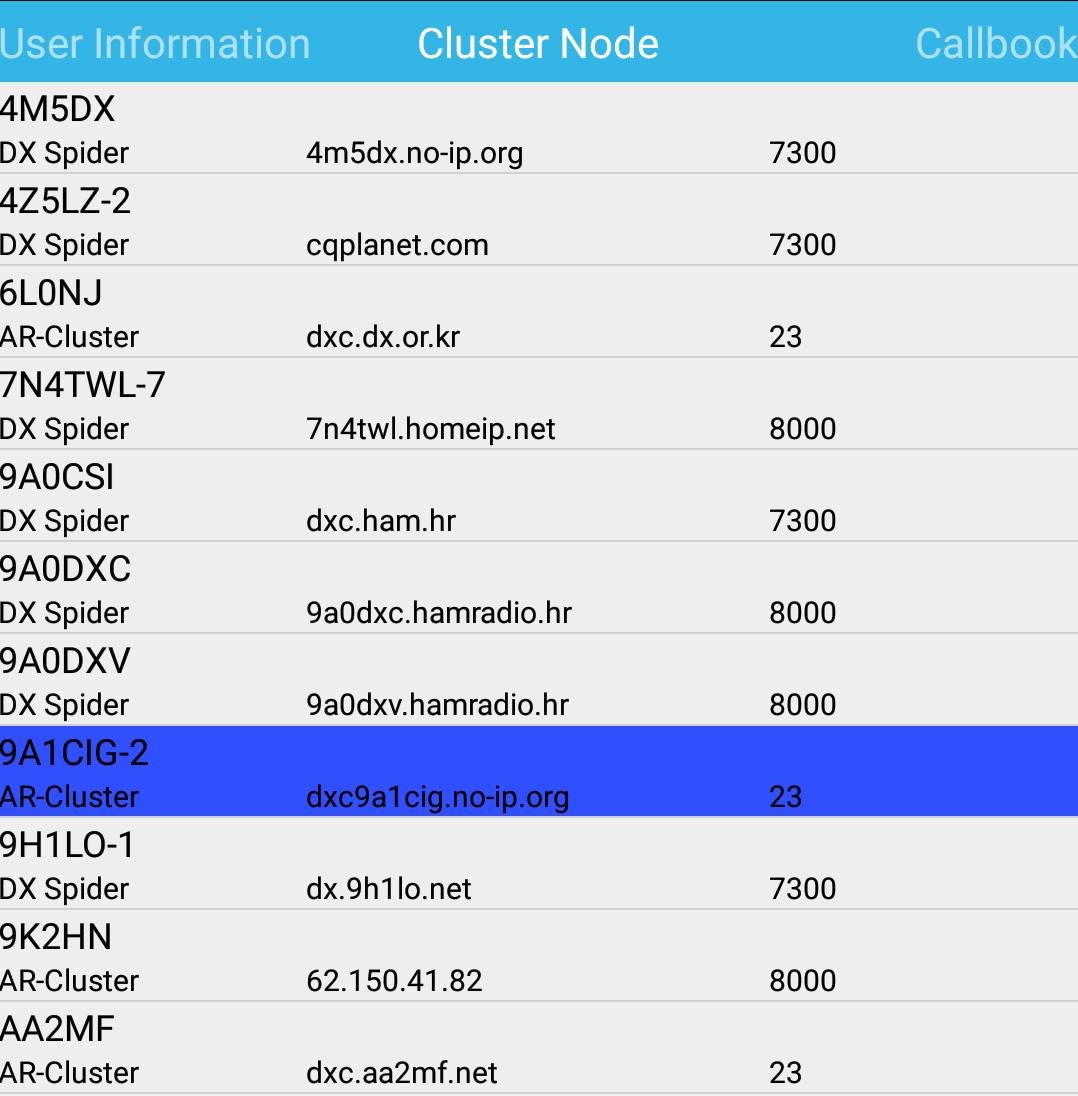The width and height of the screenshot is (1078, 1096).
Task: Select the 9A0CSI cluster entry
Action: tap(400, 498)
